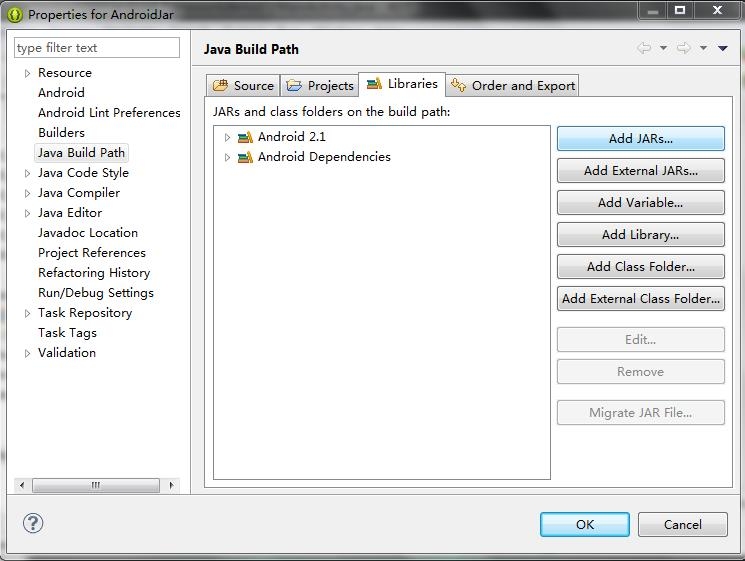Click the Migrate JAR File... button
The image size is (745, 561).
pyautogui.click(x=640, y=412)
